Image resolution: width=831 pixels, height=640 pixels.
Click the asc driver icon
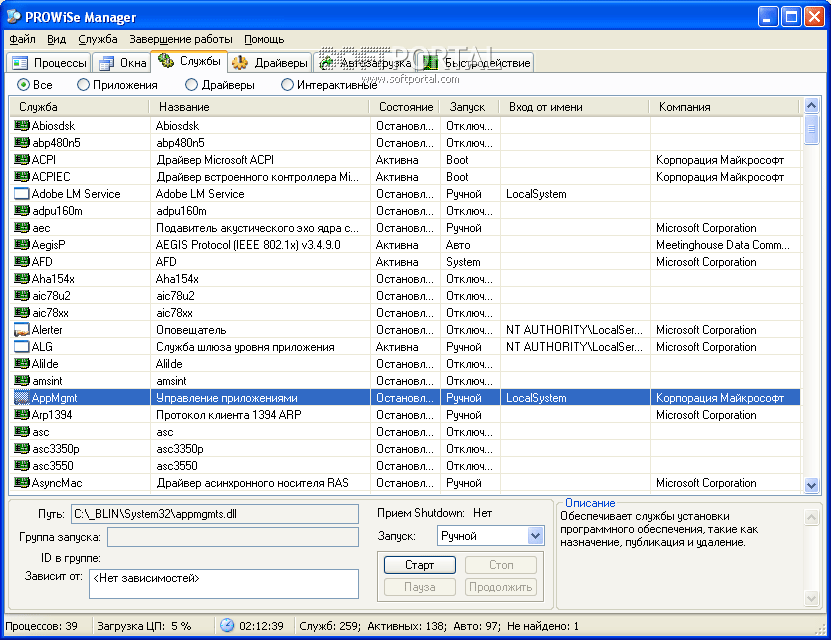coord(21,432)
